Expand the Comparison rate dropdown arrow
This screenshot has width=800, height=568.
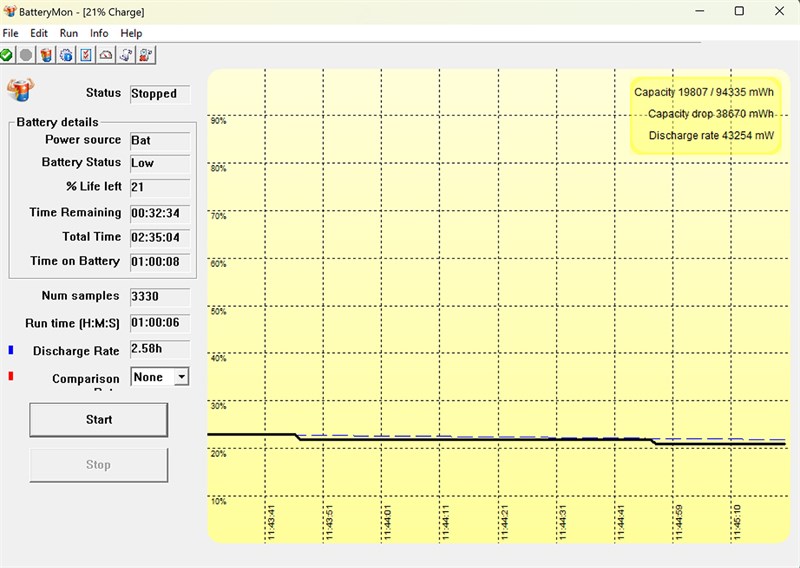[x=182, y=377]
